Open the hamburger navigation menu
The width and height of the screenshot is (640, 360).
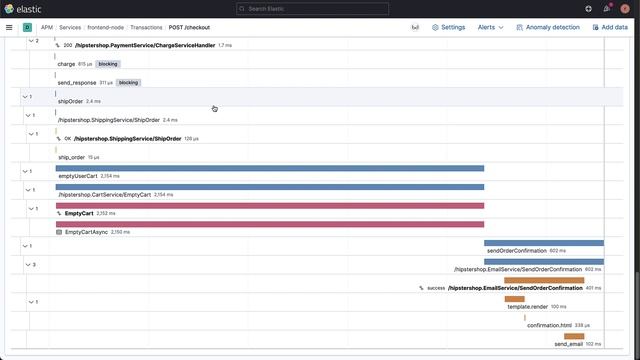9,27
